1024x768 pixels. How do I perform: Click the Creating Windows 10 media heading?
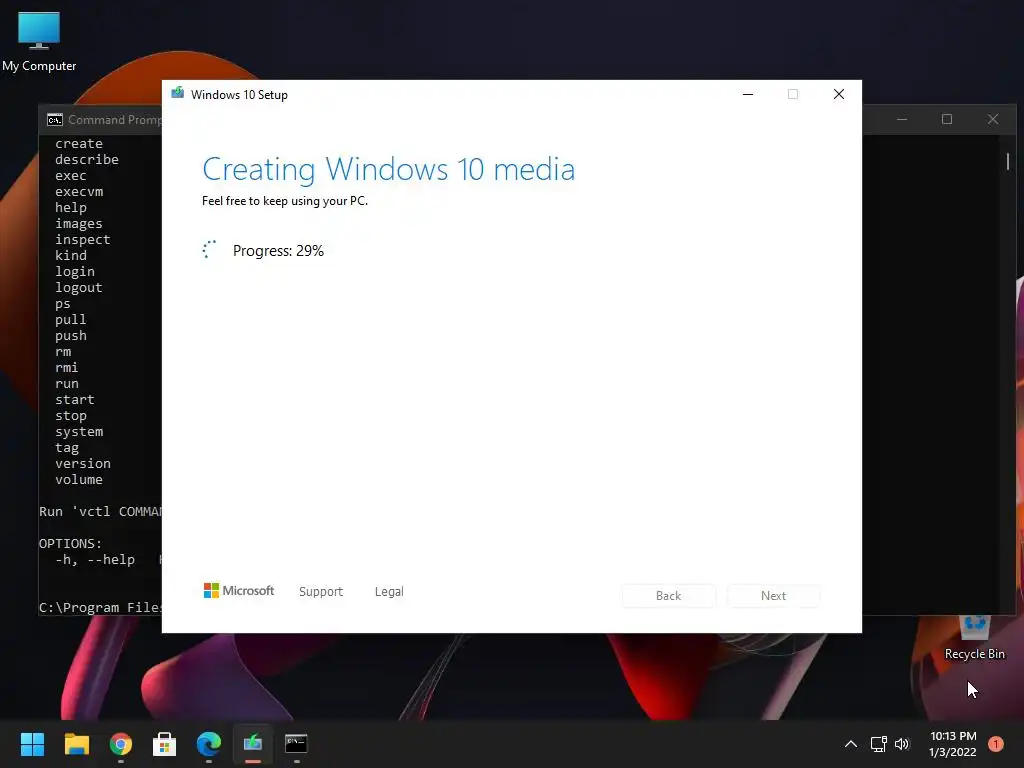(x=389, y=170)
